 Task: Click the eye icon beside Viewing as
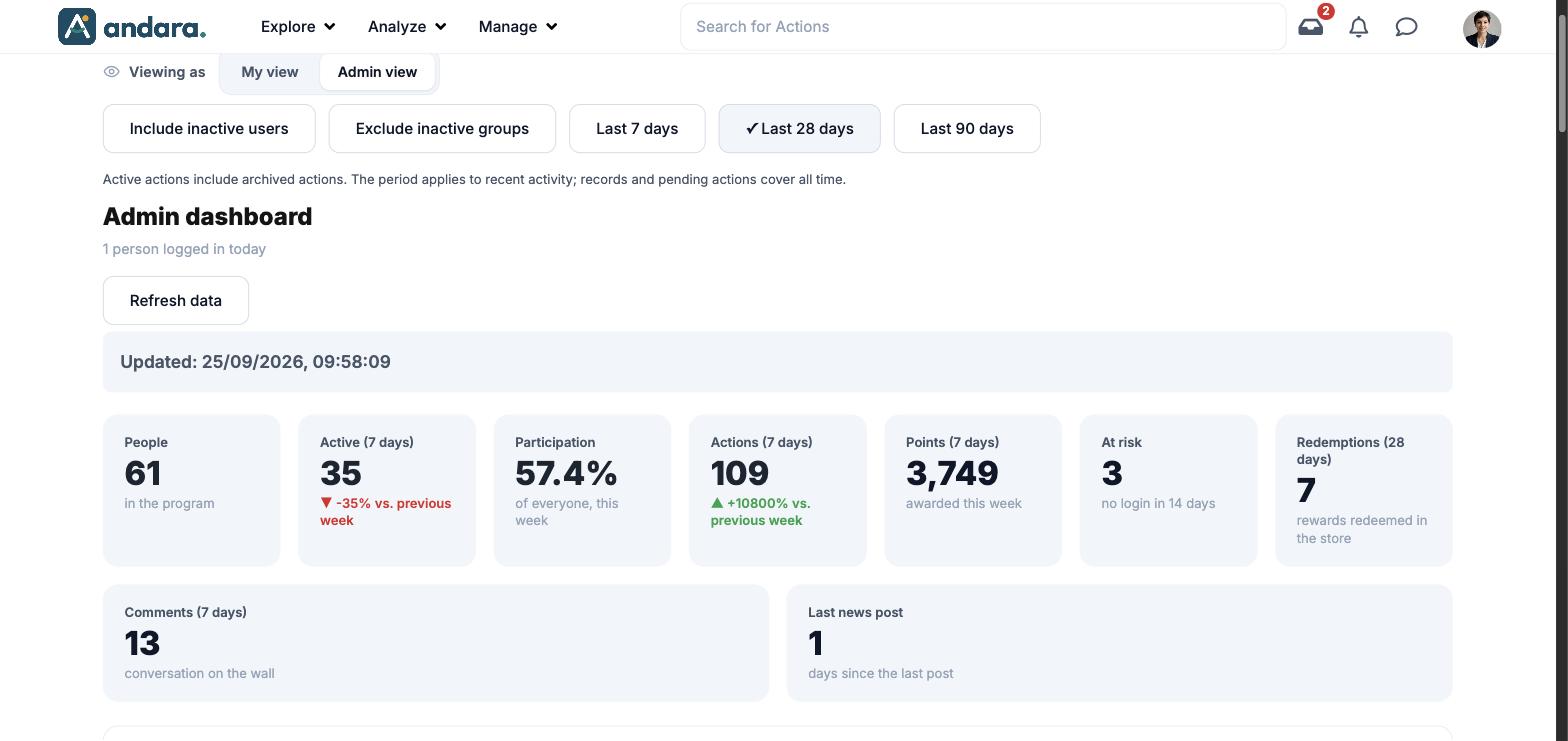(x=111, y=72)
